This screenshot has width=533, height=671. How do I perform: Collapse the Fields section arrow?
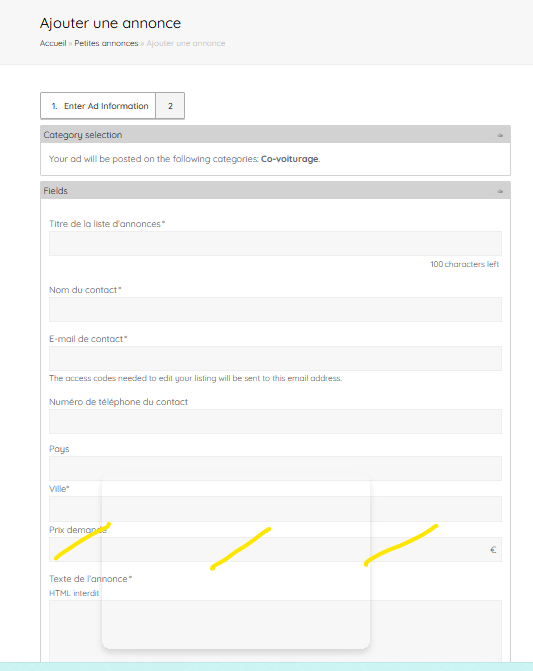pyautogui.click(x=500, y=191)
